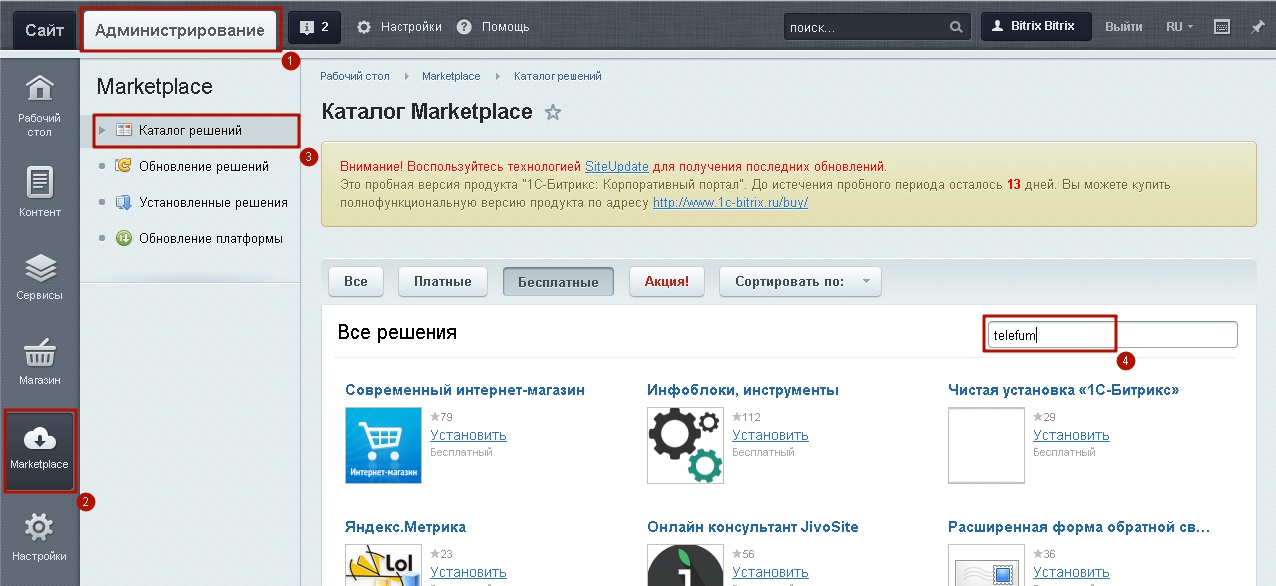
Task: Click the JivoSite thumbnail
Action: (685, 565)
